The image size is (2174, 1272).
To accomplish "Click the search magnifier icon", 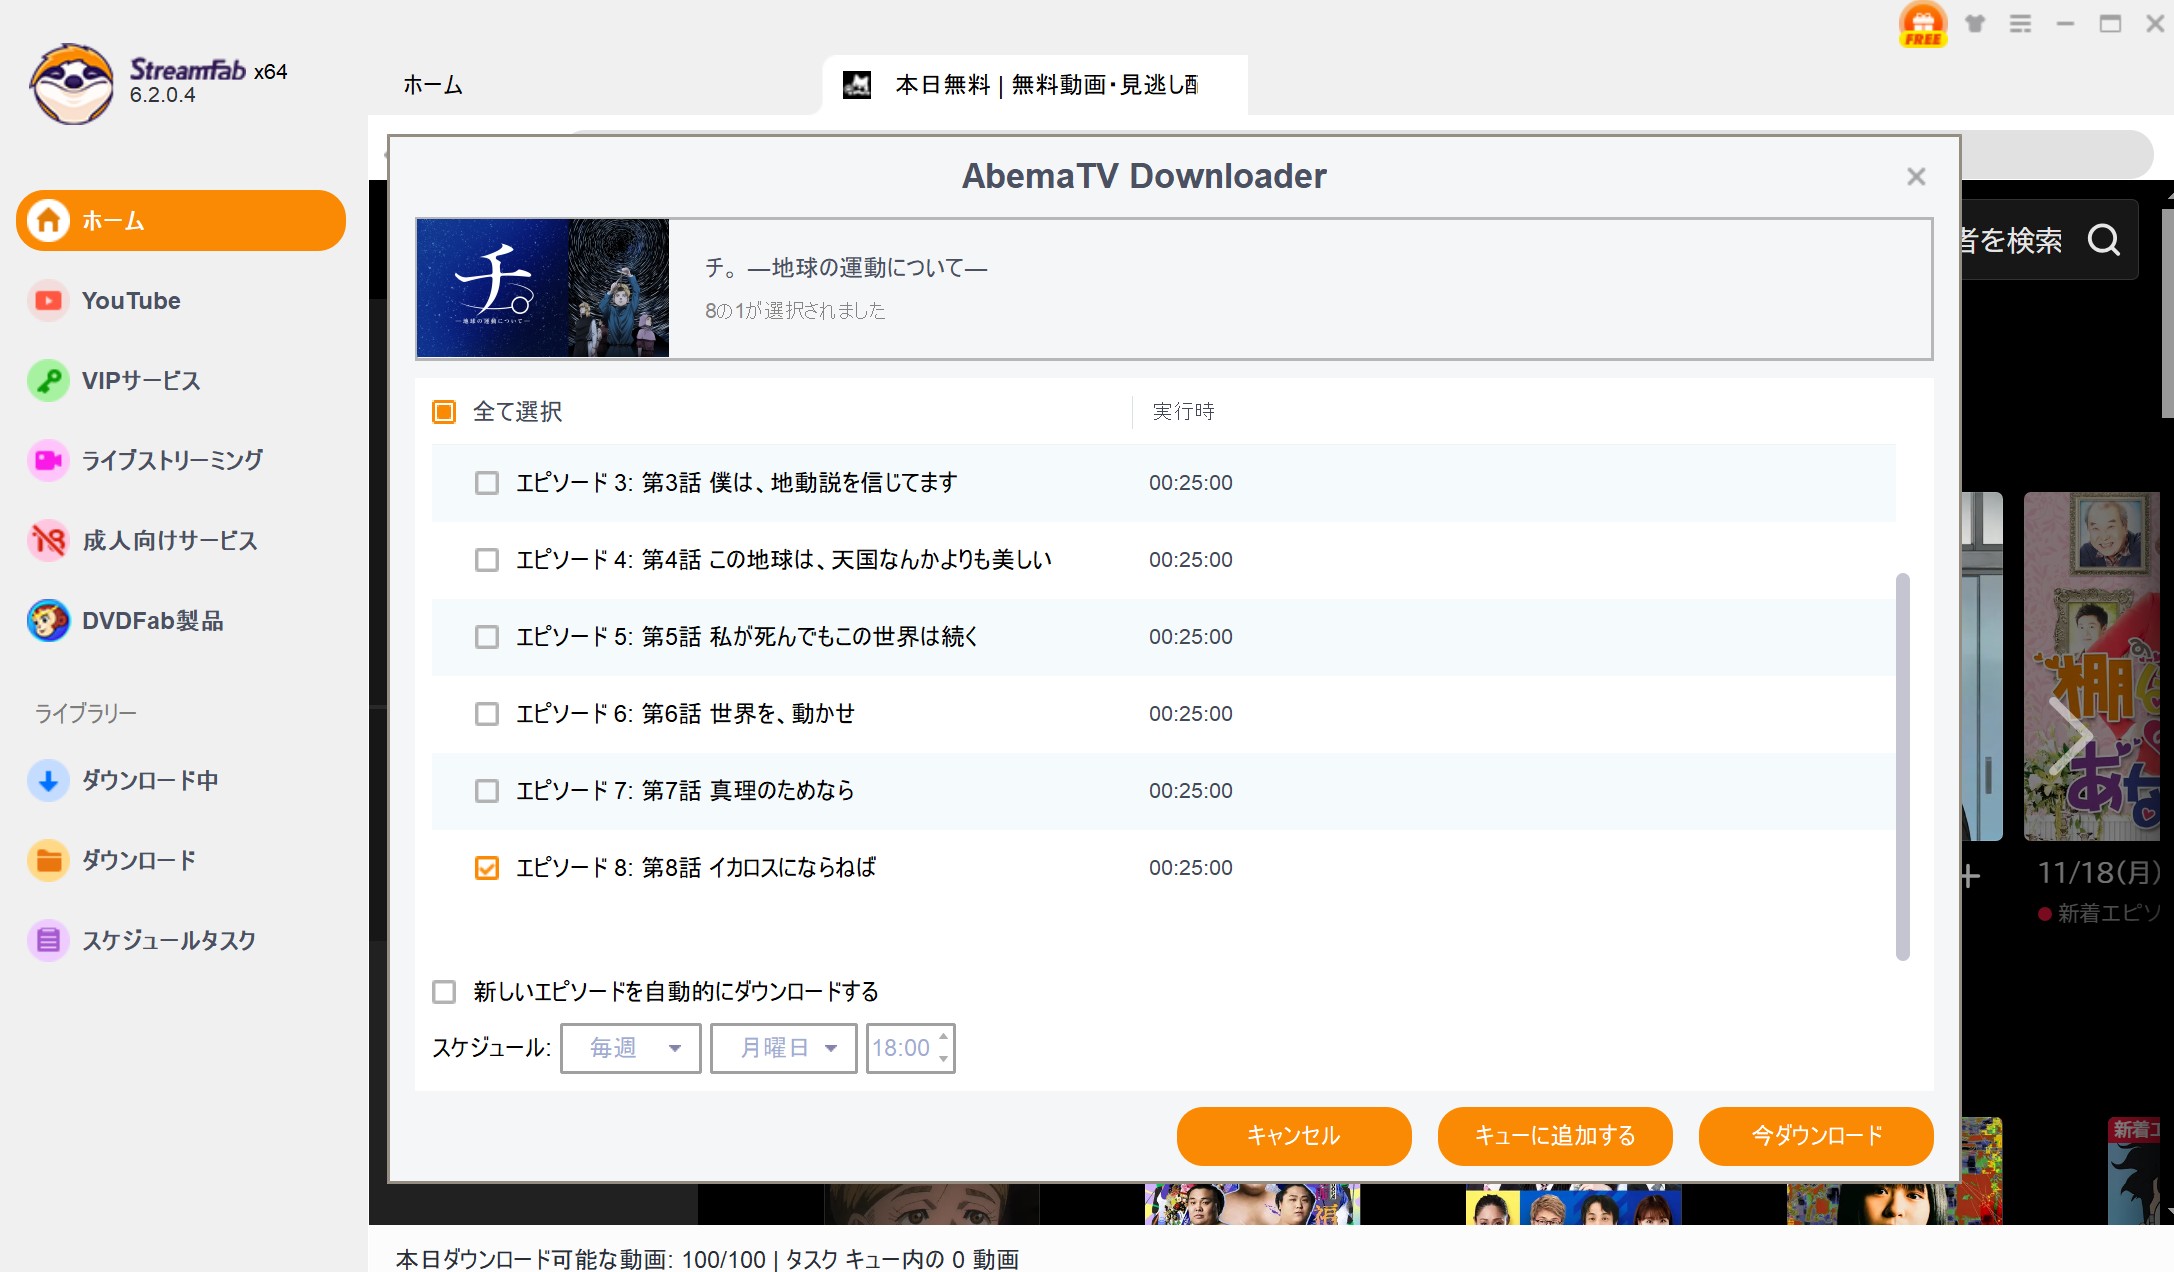I will 2104,240.
